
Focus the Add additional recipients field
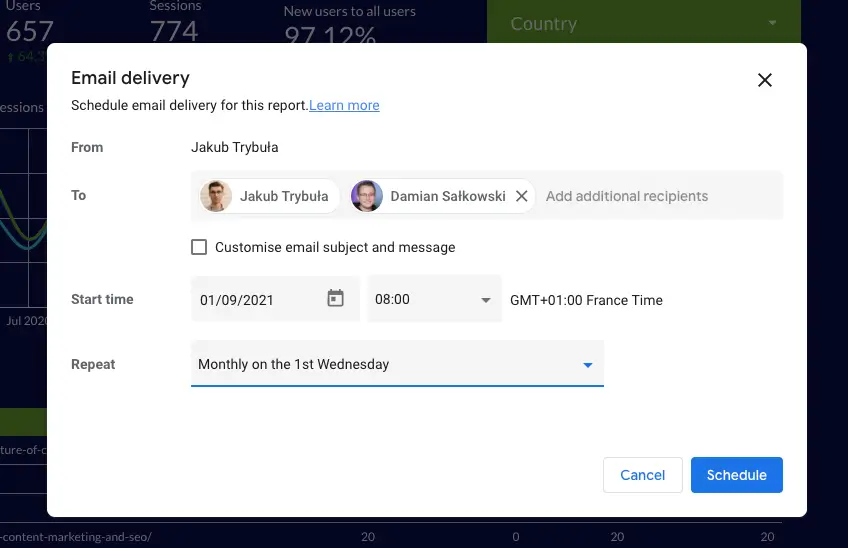click(x=626, y=196)
